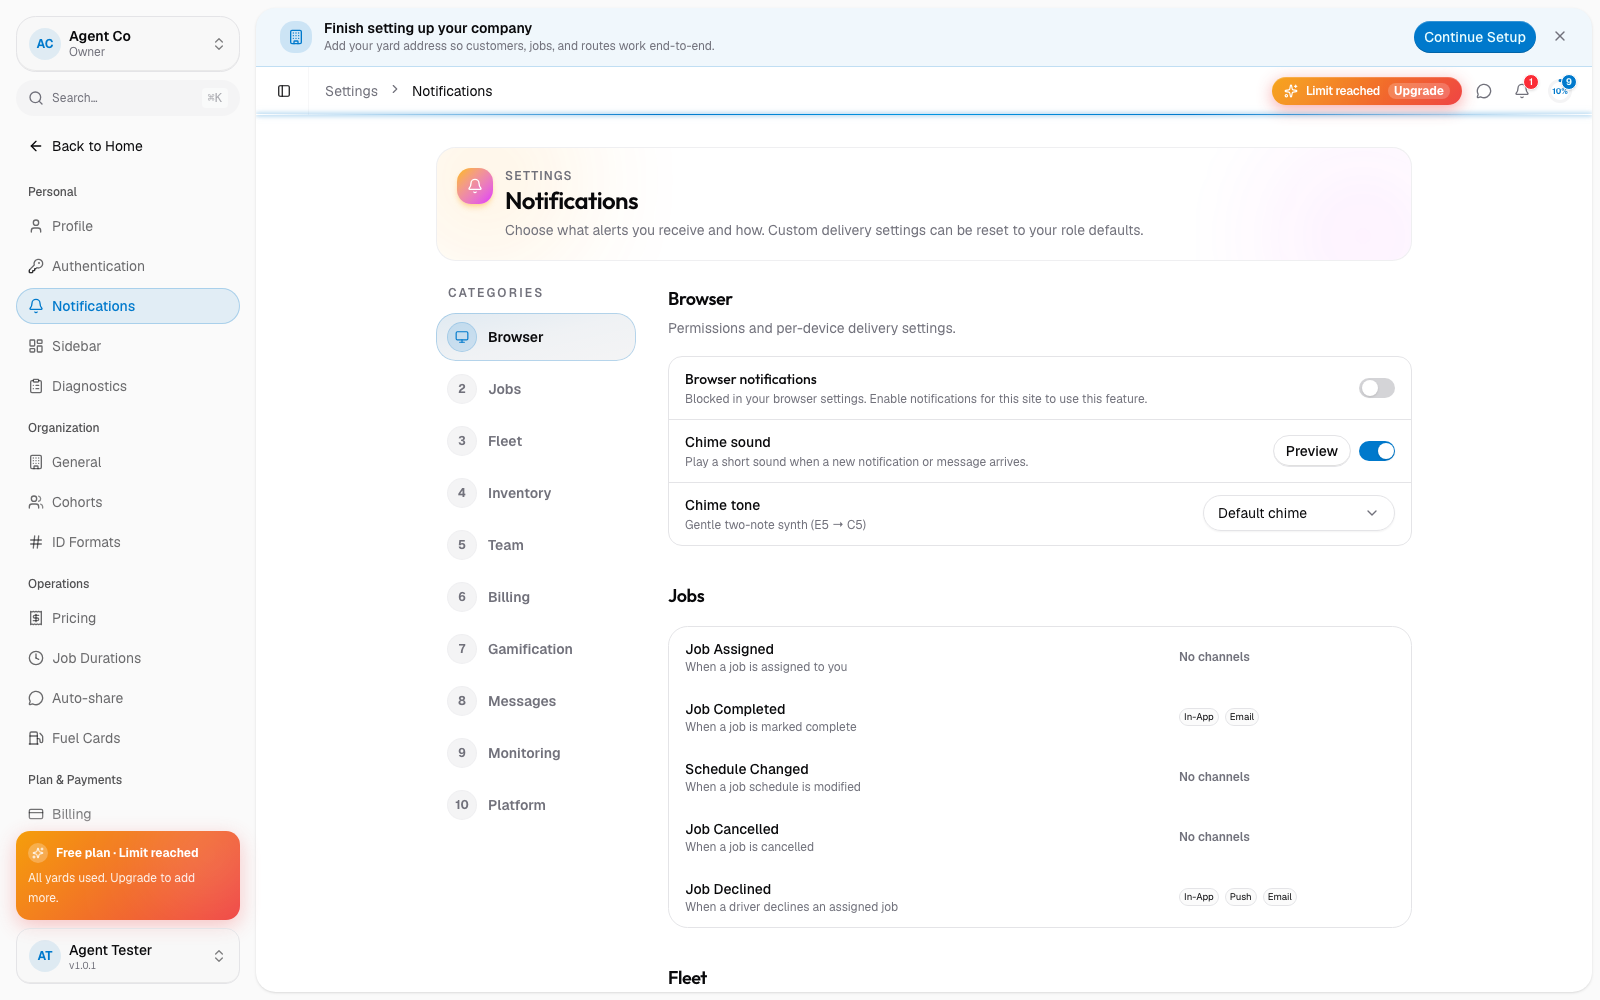Viewport: 1600px width, 1000px height.
Task: Open the notifications bell with red badge
Action: pyautogui.click(x=1522, y=91)
